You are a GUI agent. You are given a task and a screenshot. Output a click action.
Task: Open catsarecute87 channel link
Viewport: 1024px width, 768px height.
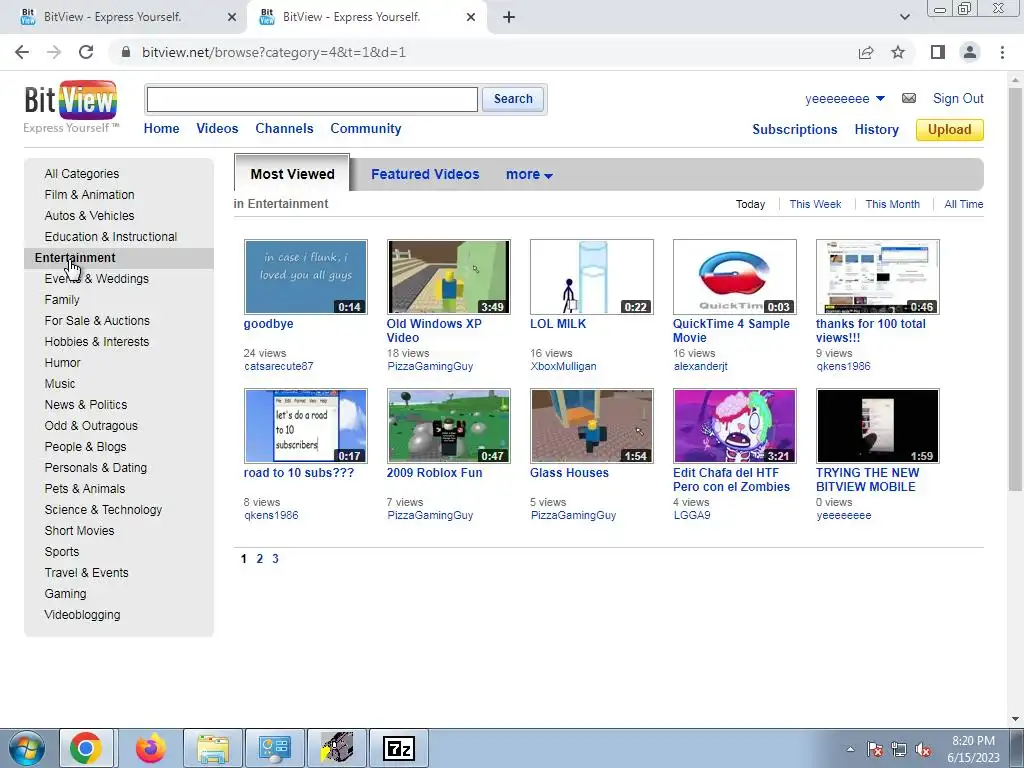point(279,366)
